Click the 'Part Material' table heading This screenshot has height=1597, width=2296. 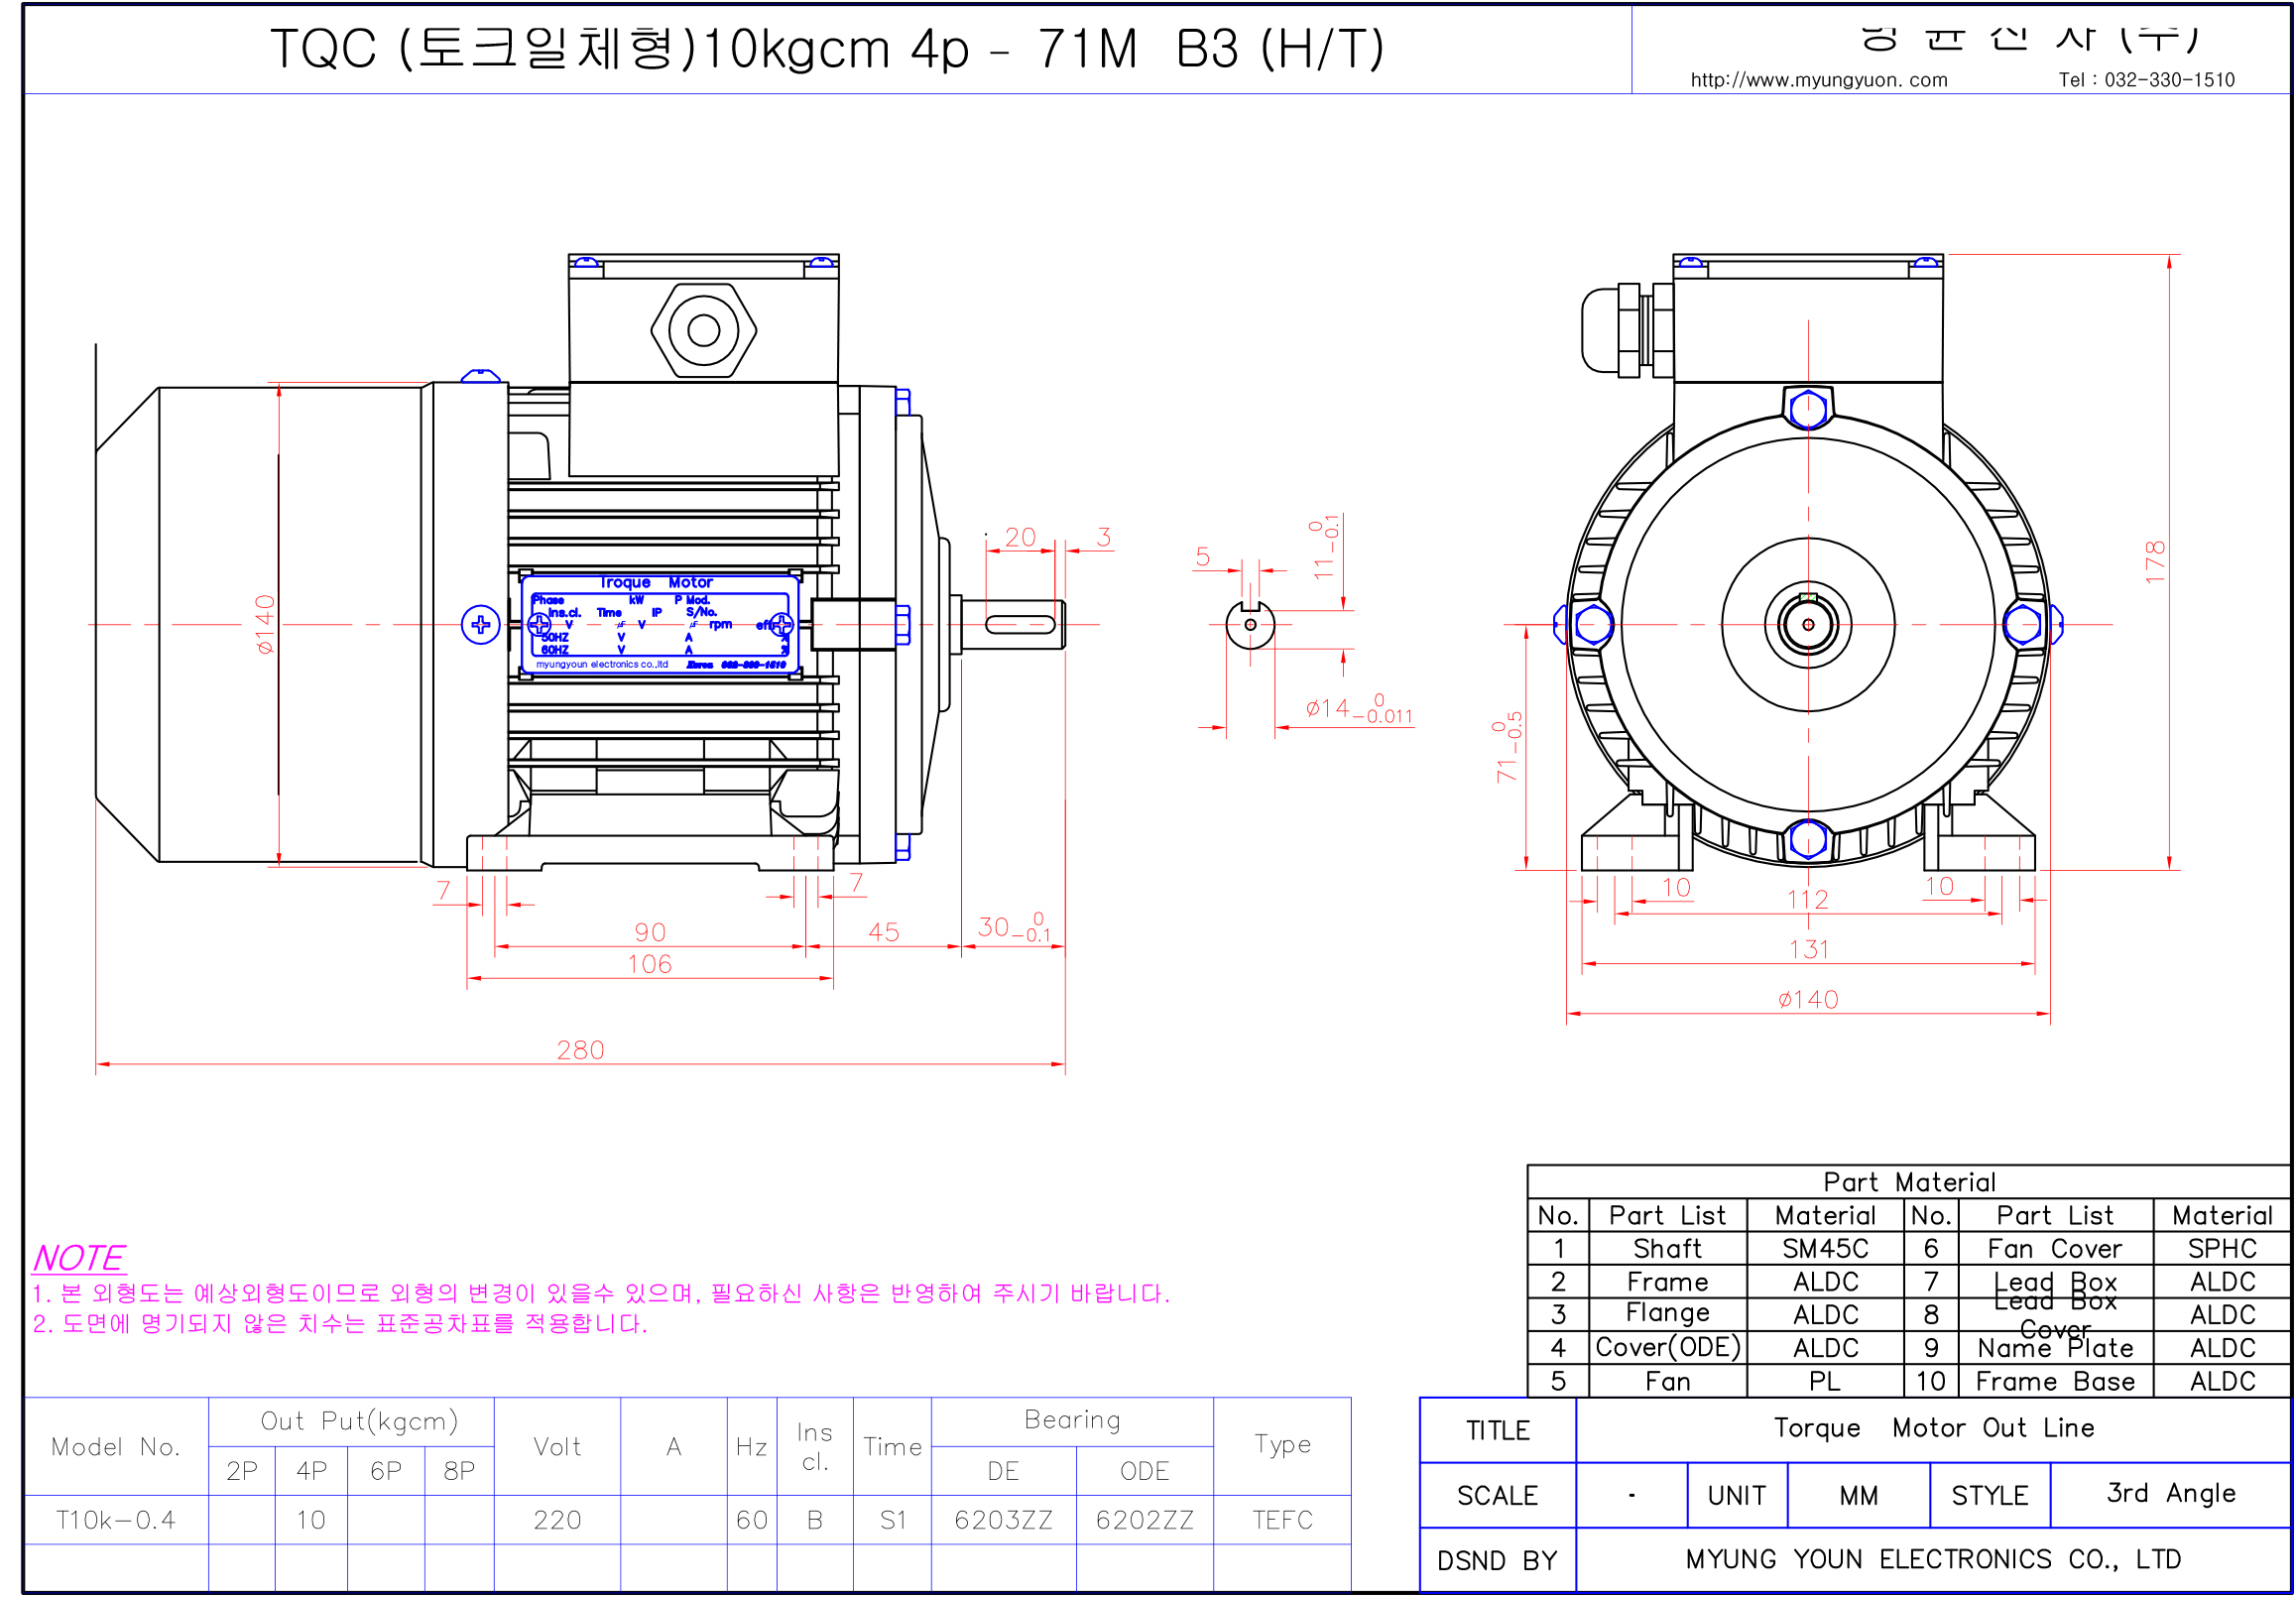pyautogui.click(x=1909, y=1182)
